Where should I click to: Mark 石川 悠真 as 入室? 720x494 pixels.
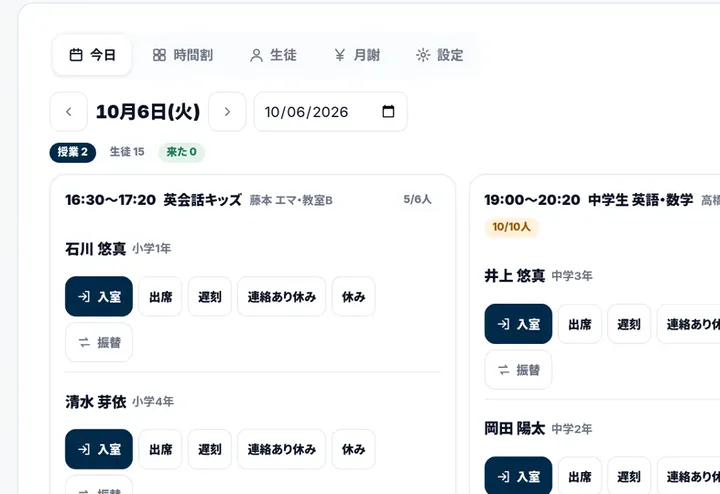(x=99, y=297)
